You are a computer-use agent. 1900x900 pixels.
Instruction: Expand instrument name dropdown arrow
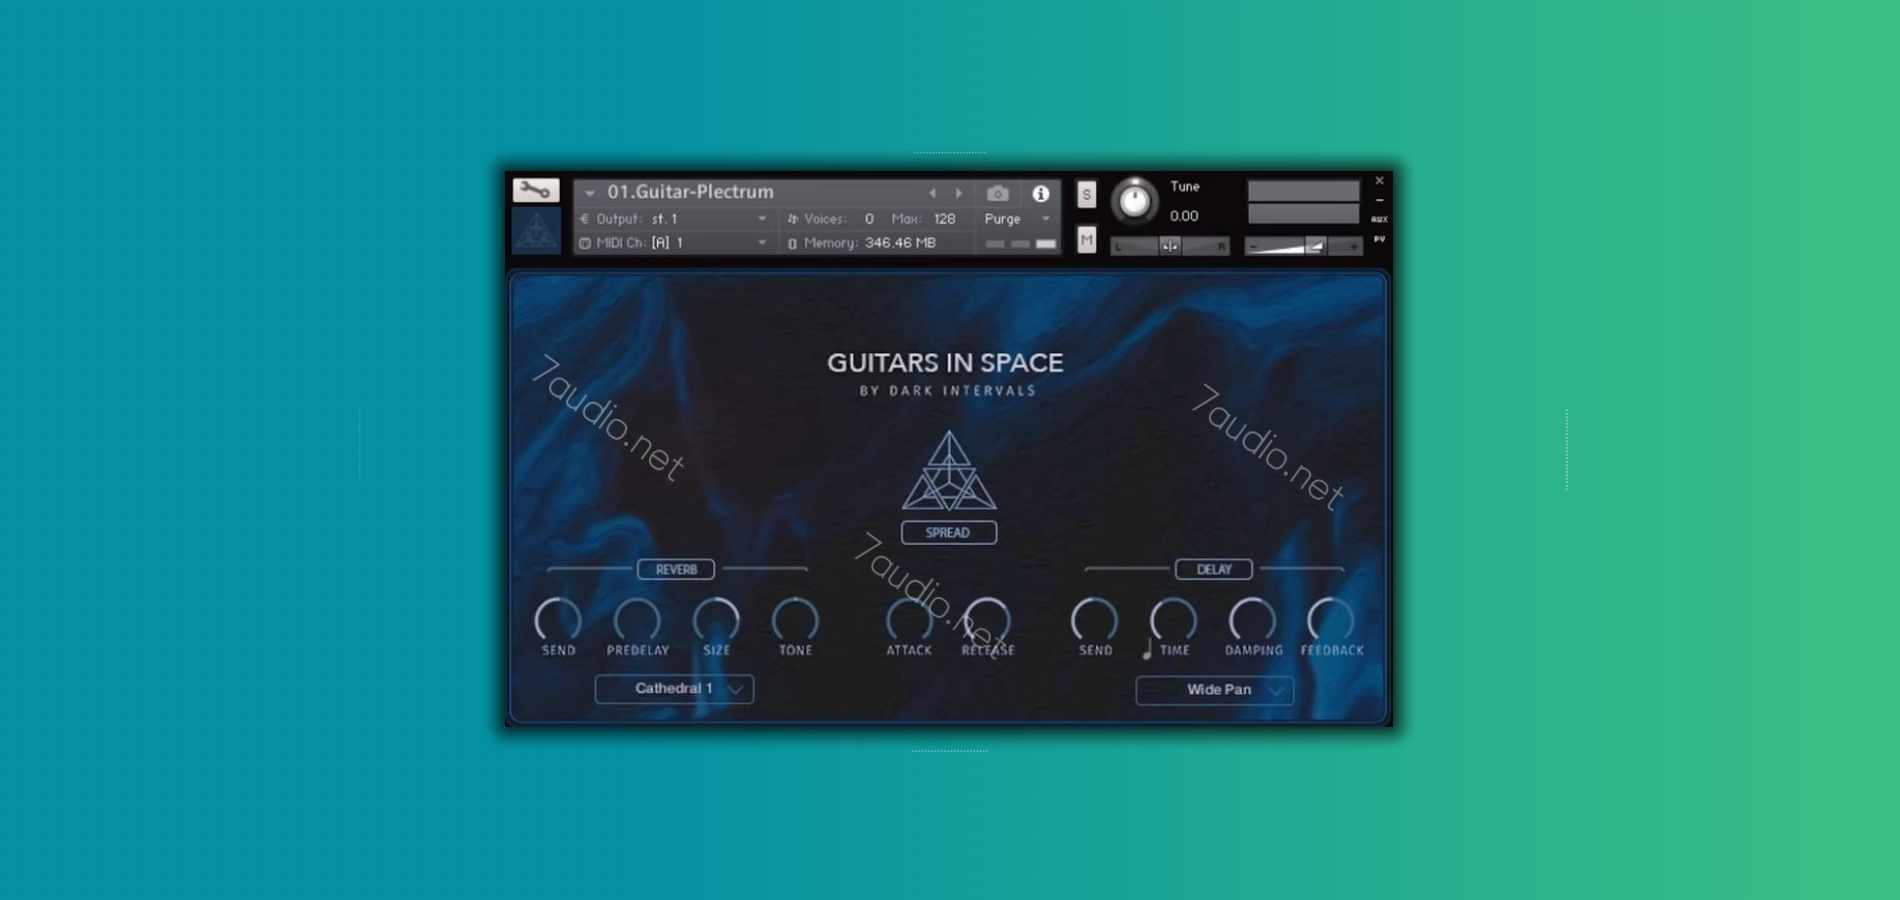tap(590, 193)
